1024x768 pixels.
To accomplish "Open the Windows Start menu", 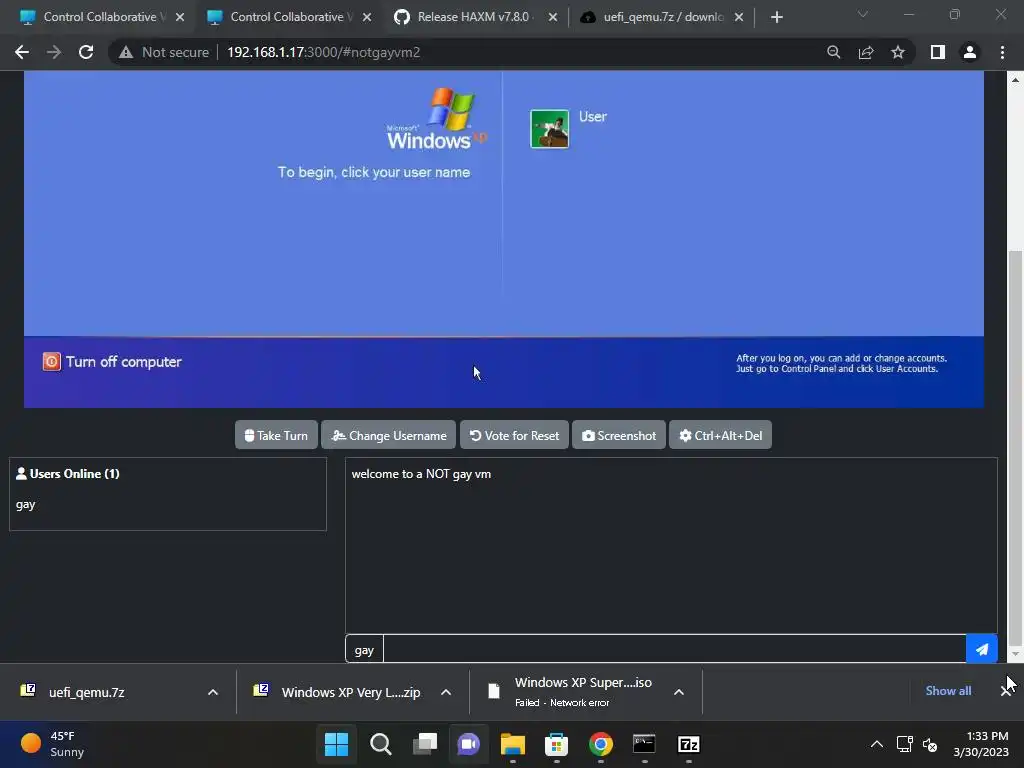I will [x=337, y=744].
